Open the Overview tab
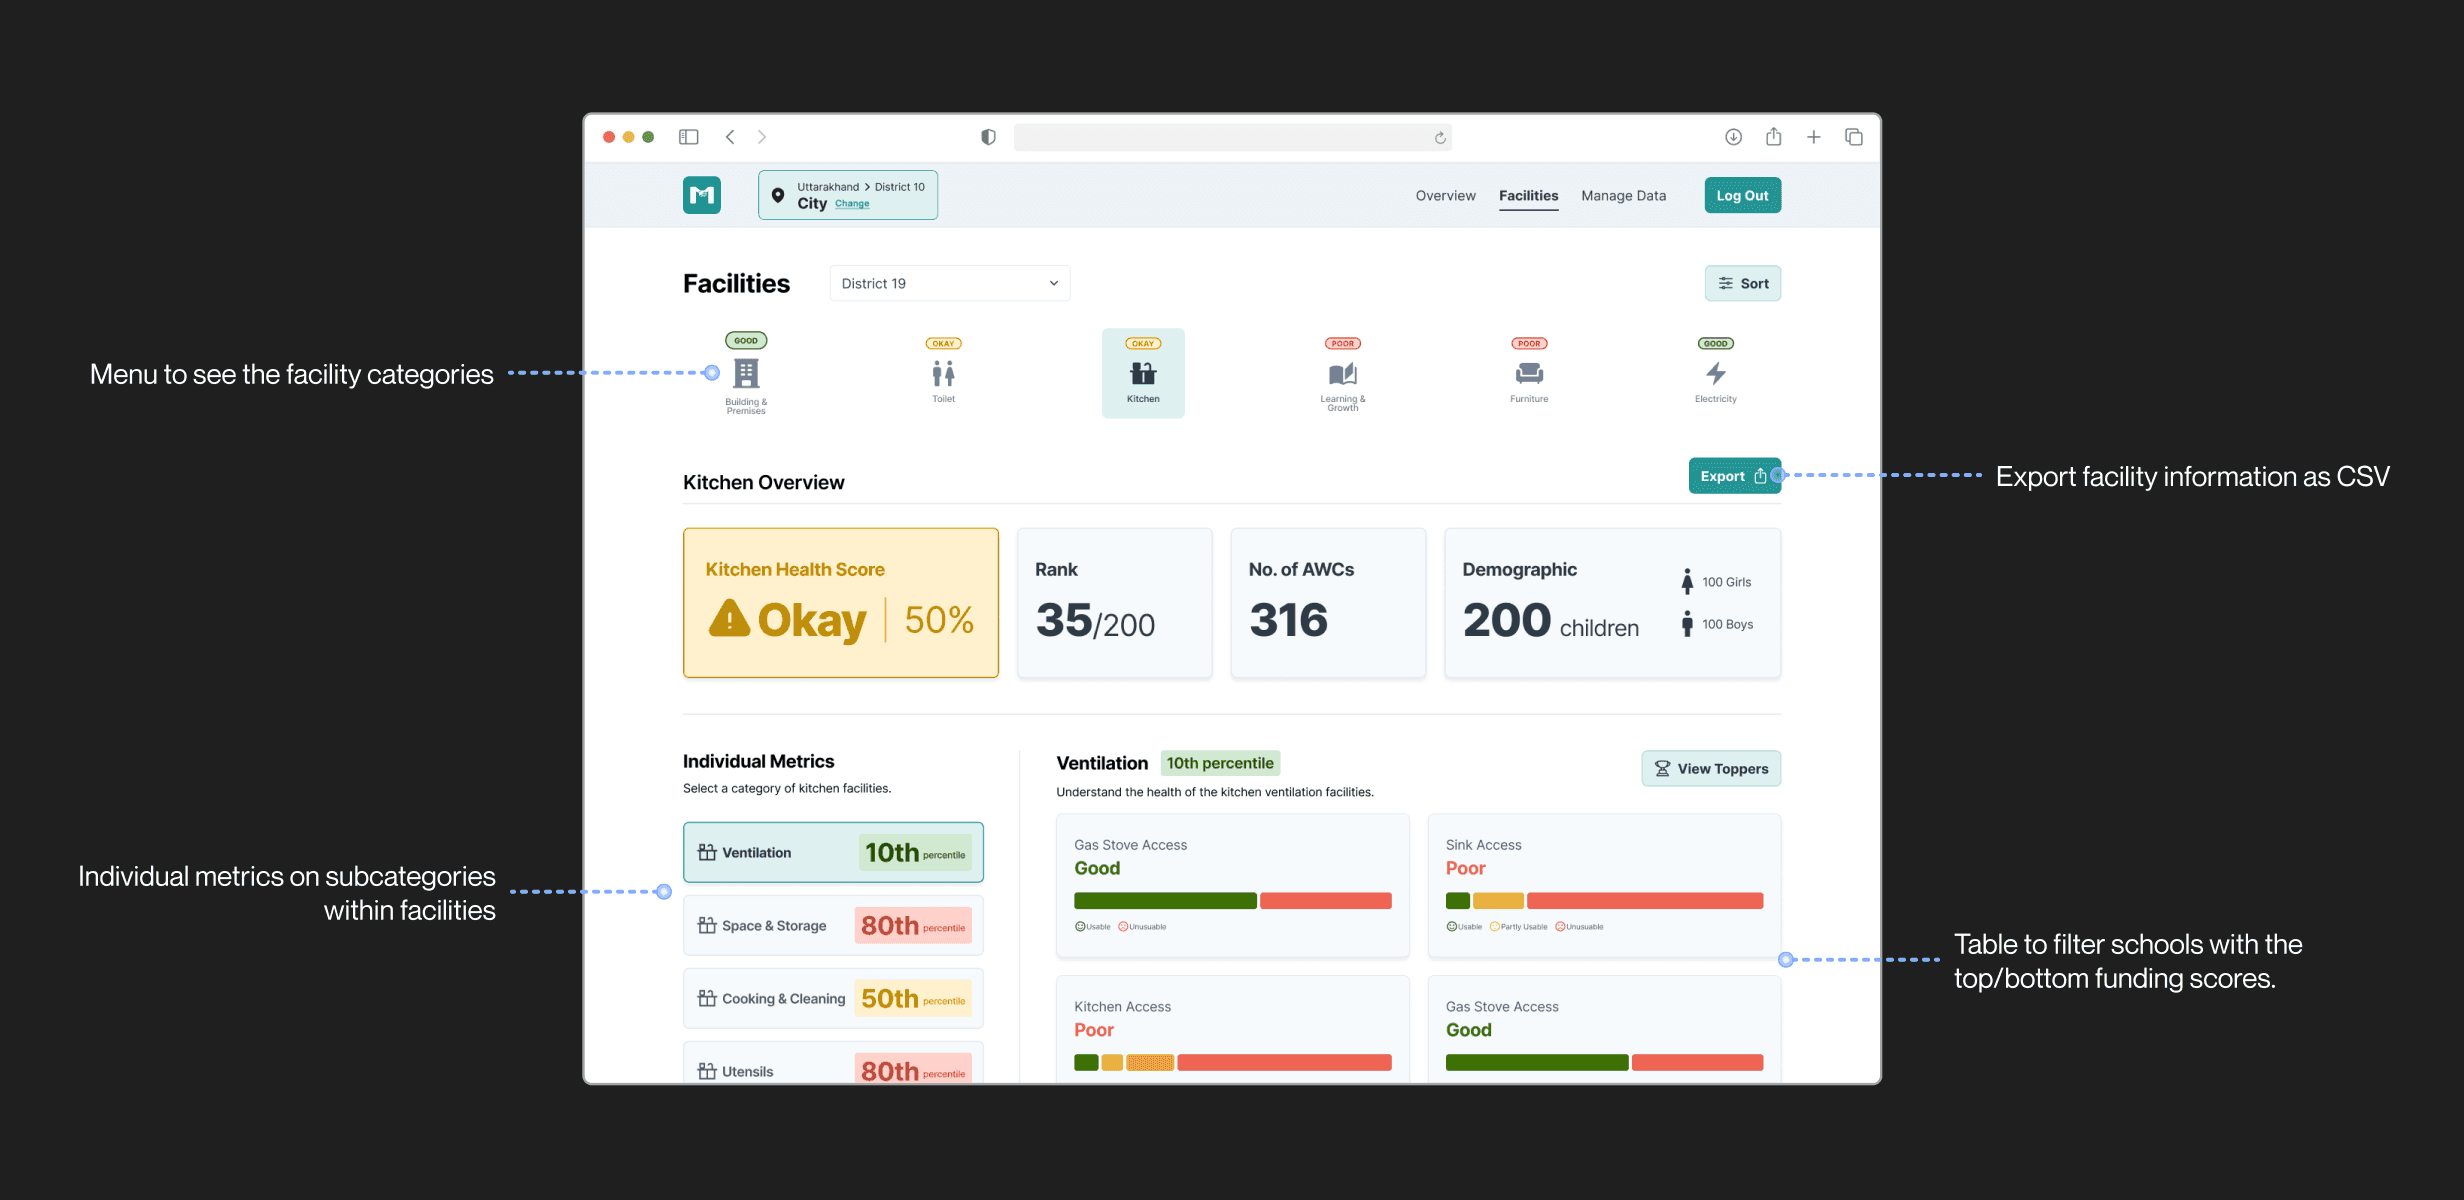The image size is (2464, 1200). [1445, 195]
